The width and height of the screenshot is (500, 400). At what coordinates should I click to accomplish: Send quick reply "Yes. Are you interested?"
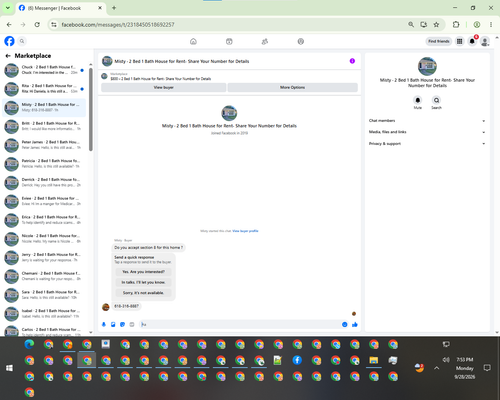143,272
